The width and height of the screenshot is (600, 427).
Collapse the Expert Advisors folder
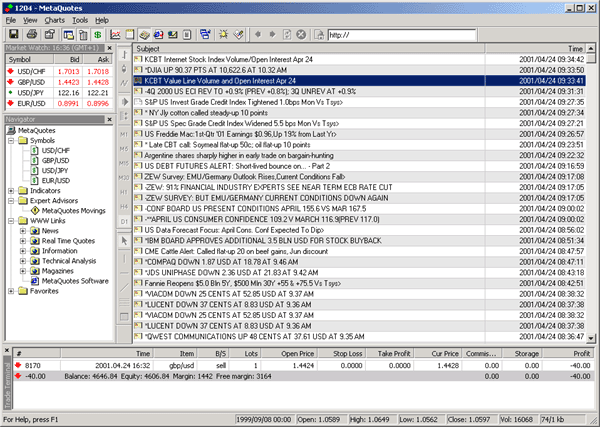11,200
